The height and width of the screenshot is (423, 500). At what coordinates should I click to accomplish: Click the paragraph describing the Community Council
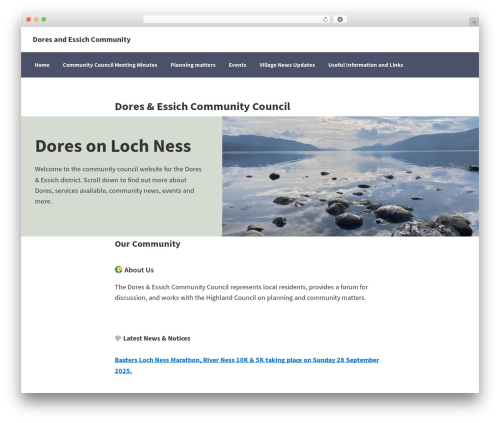pos(241,292)
